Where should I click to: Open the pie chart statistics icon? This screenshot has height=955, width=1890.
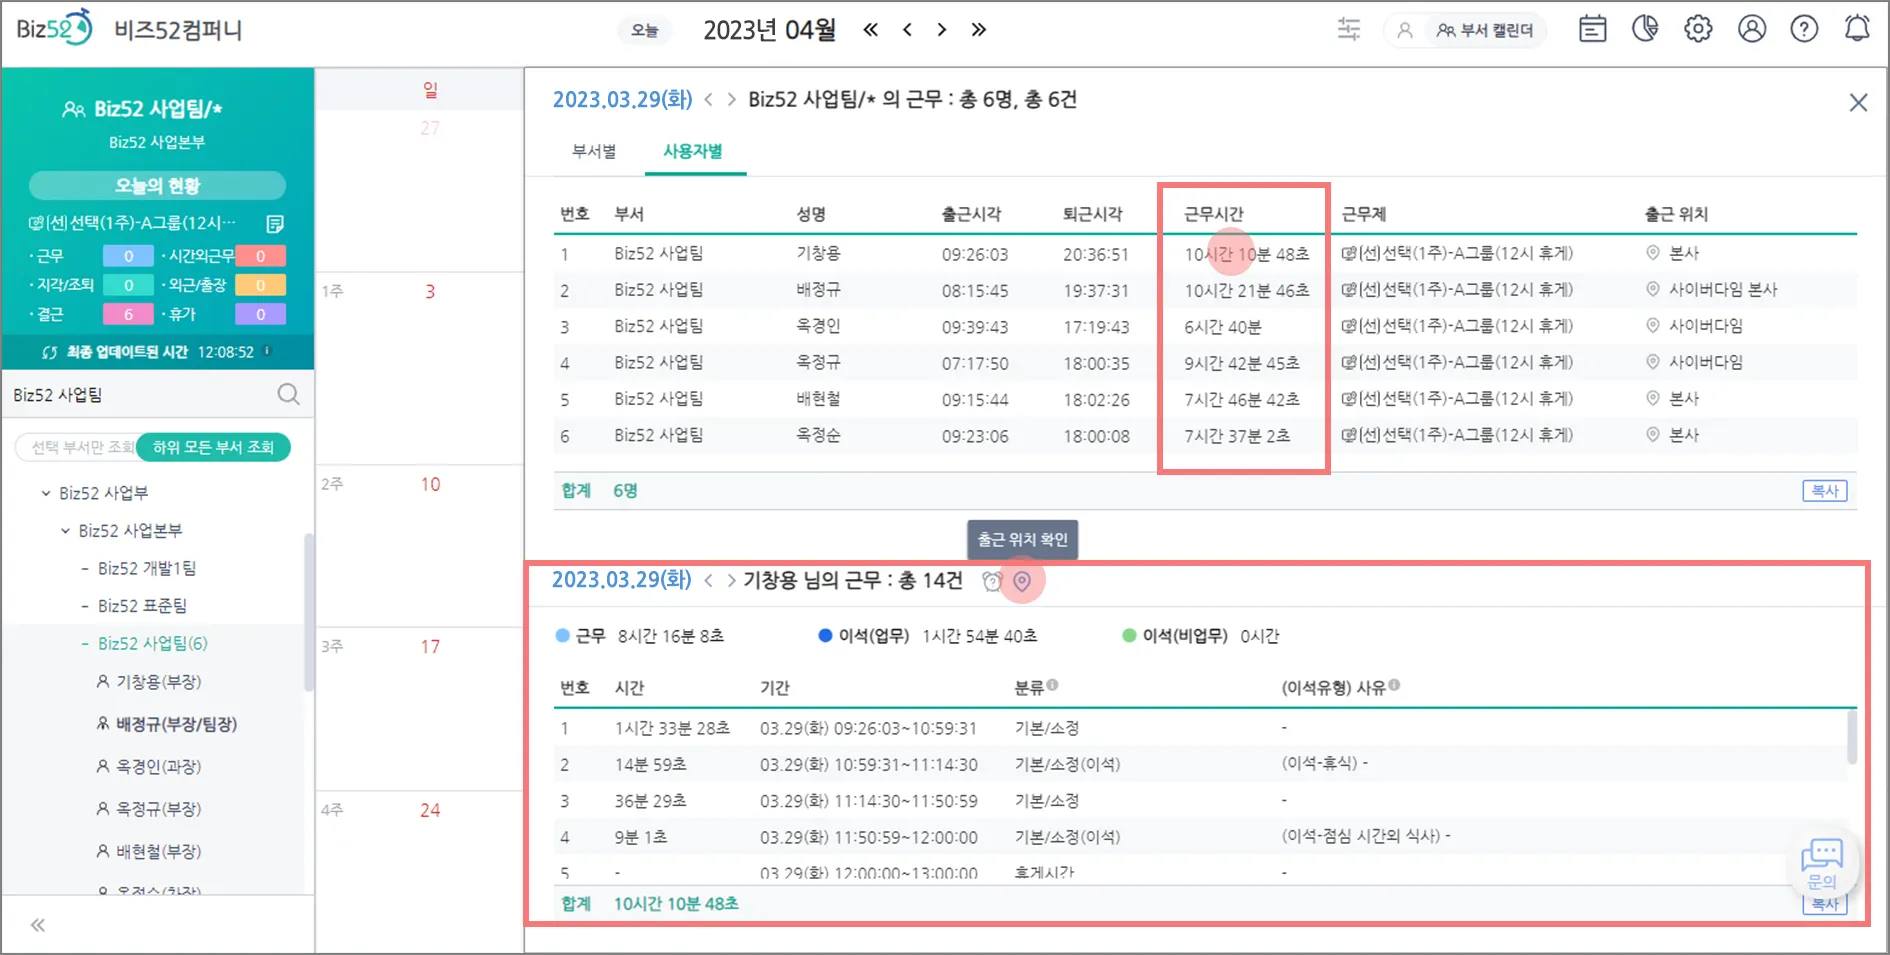(x=1645, y=29)
